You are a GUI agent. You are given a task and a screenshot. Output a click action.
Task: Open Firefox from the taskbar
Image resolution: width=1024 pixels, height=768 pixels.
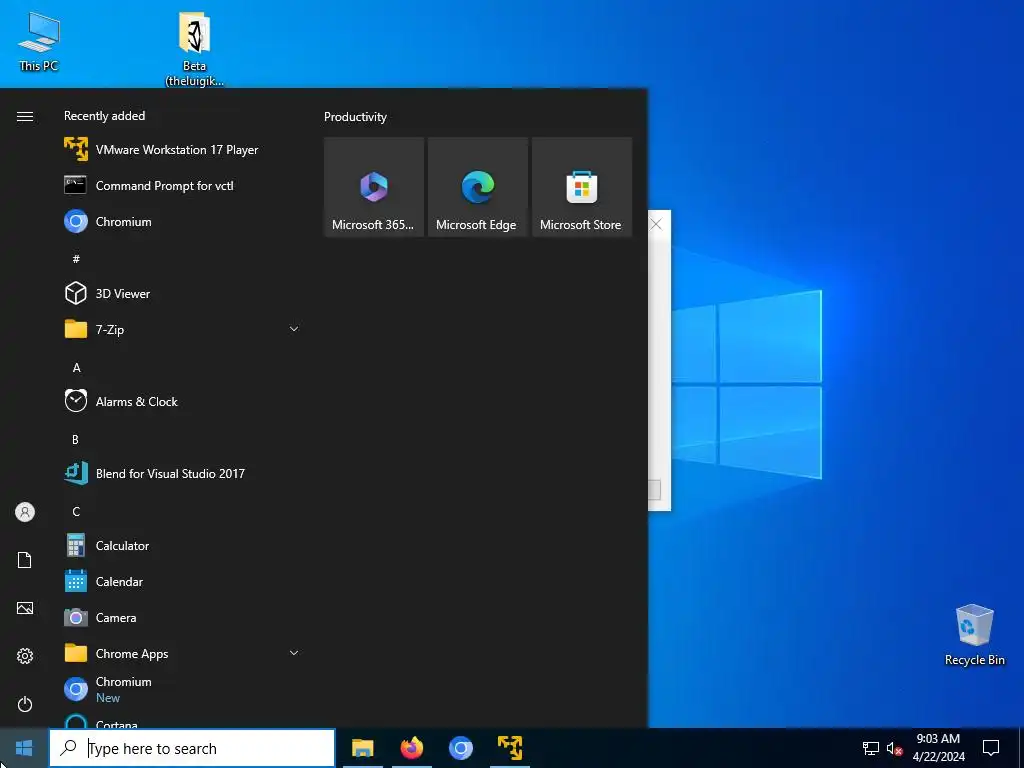(411, 748)
